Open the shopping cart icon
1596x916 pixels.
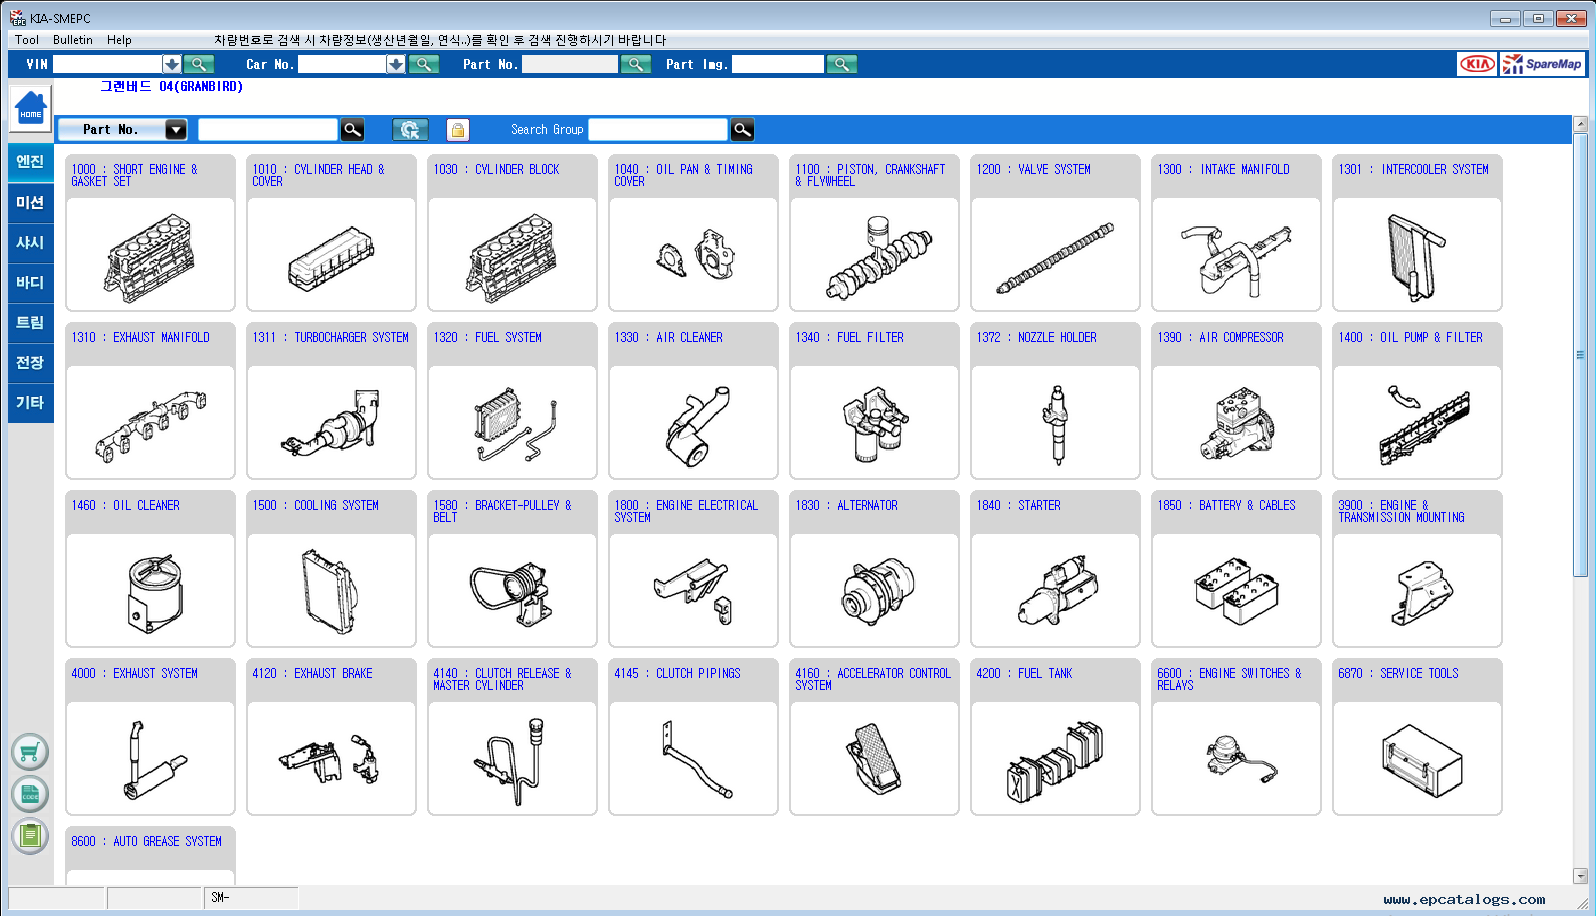30,752
